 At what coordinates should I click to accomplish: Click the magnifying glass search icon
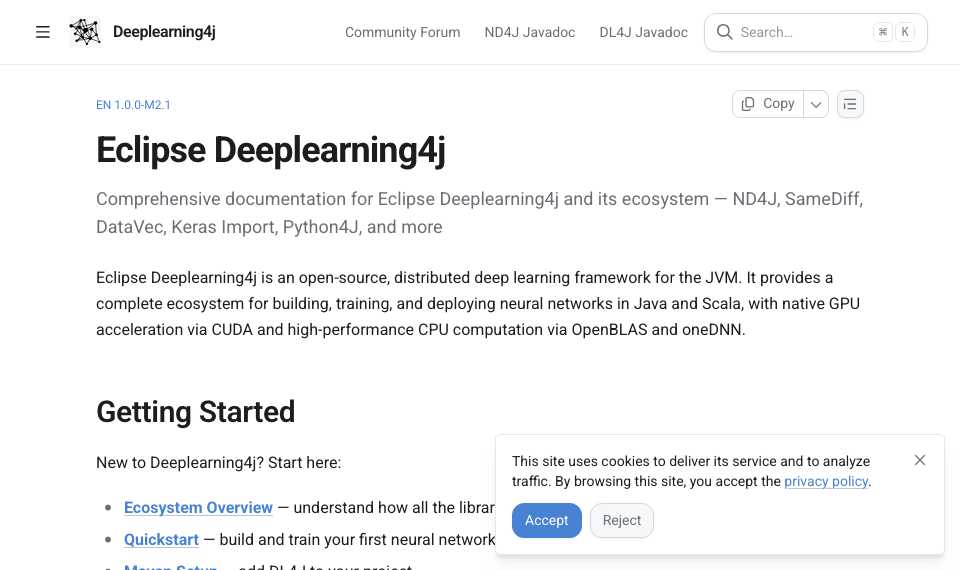[x=724, y=32]
